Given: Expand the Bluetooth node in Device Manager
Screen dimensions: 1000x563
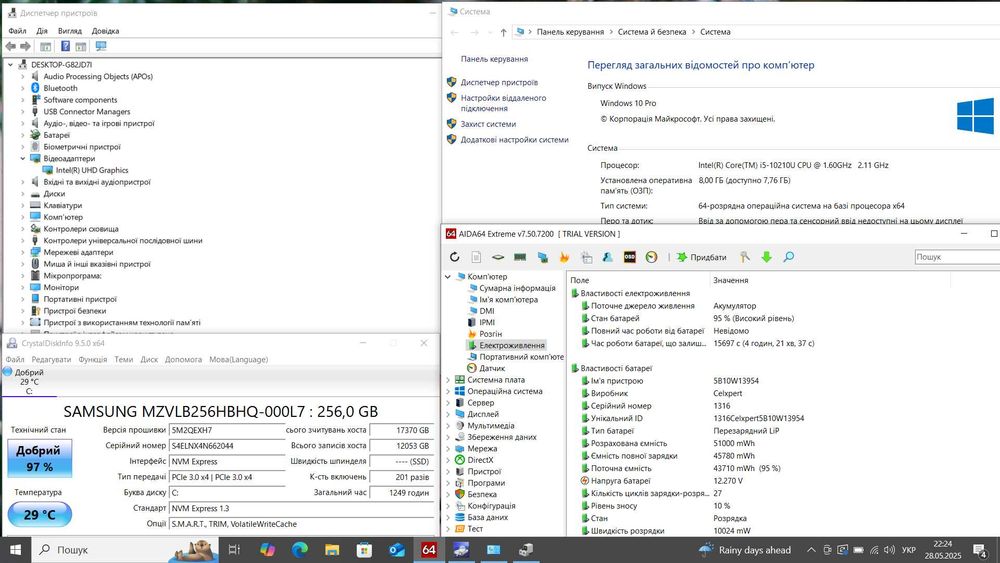Looking at the screenshot, I should pos(23,88).
